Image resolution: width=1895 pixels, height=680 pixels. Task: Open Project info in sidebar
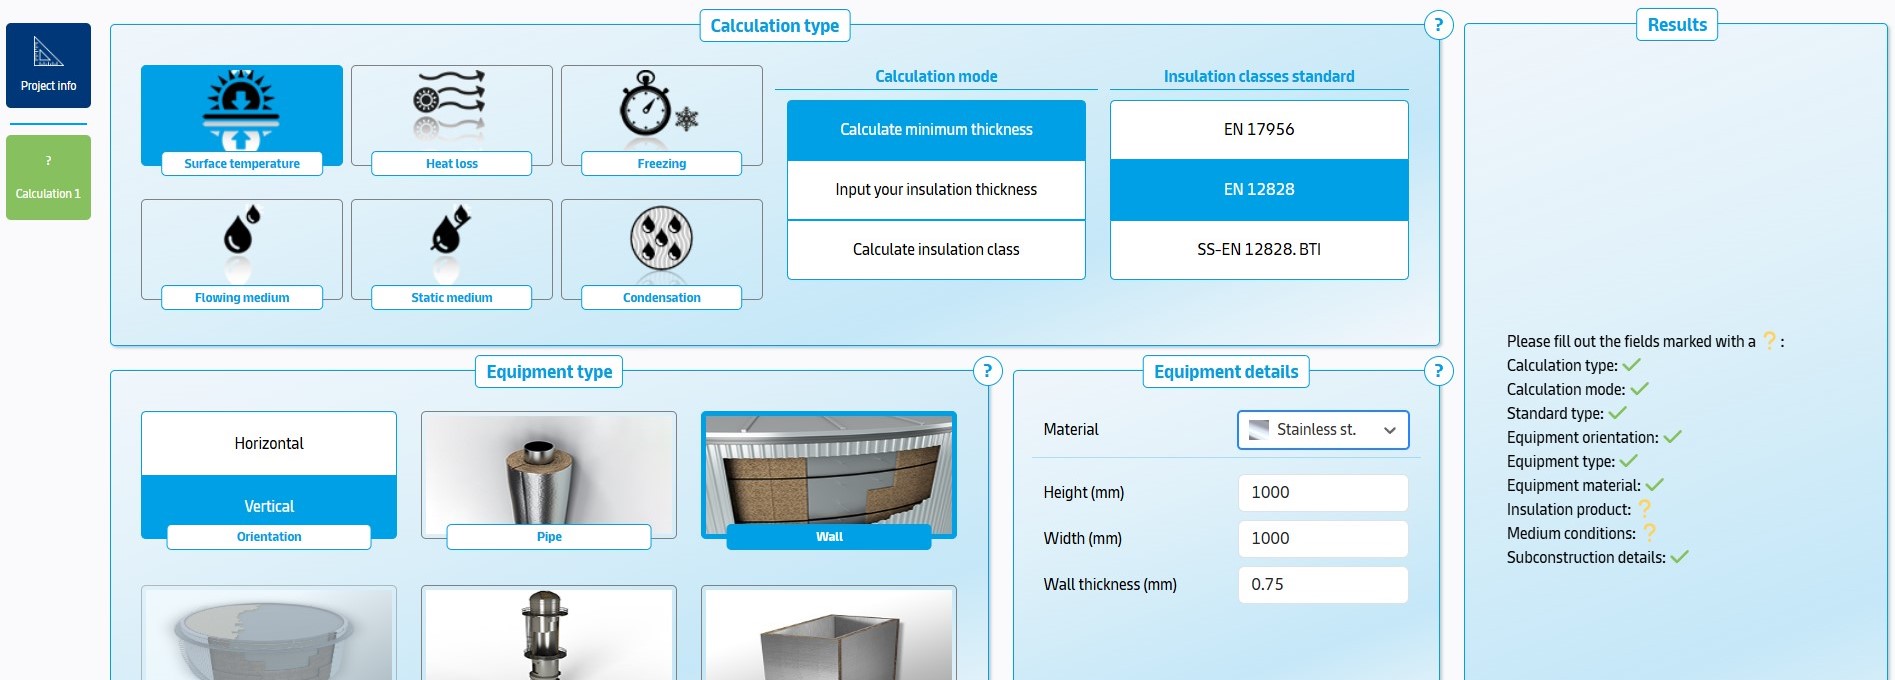tap(48, 66)
